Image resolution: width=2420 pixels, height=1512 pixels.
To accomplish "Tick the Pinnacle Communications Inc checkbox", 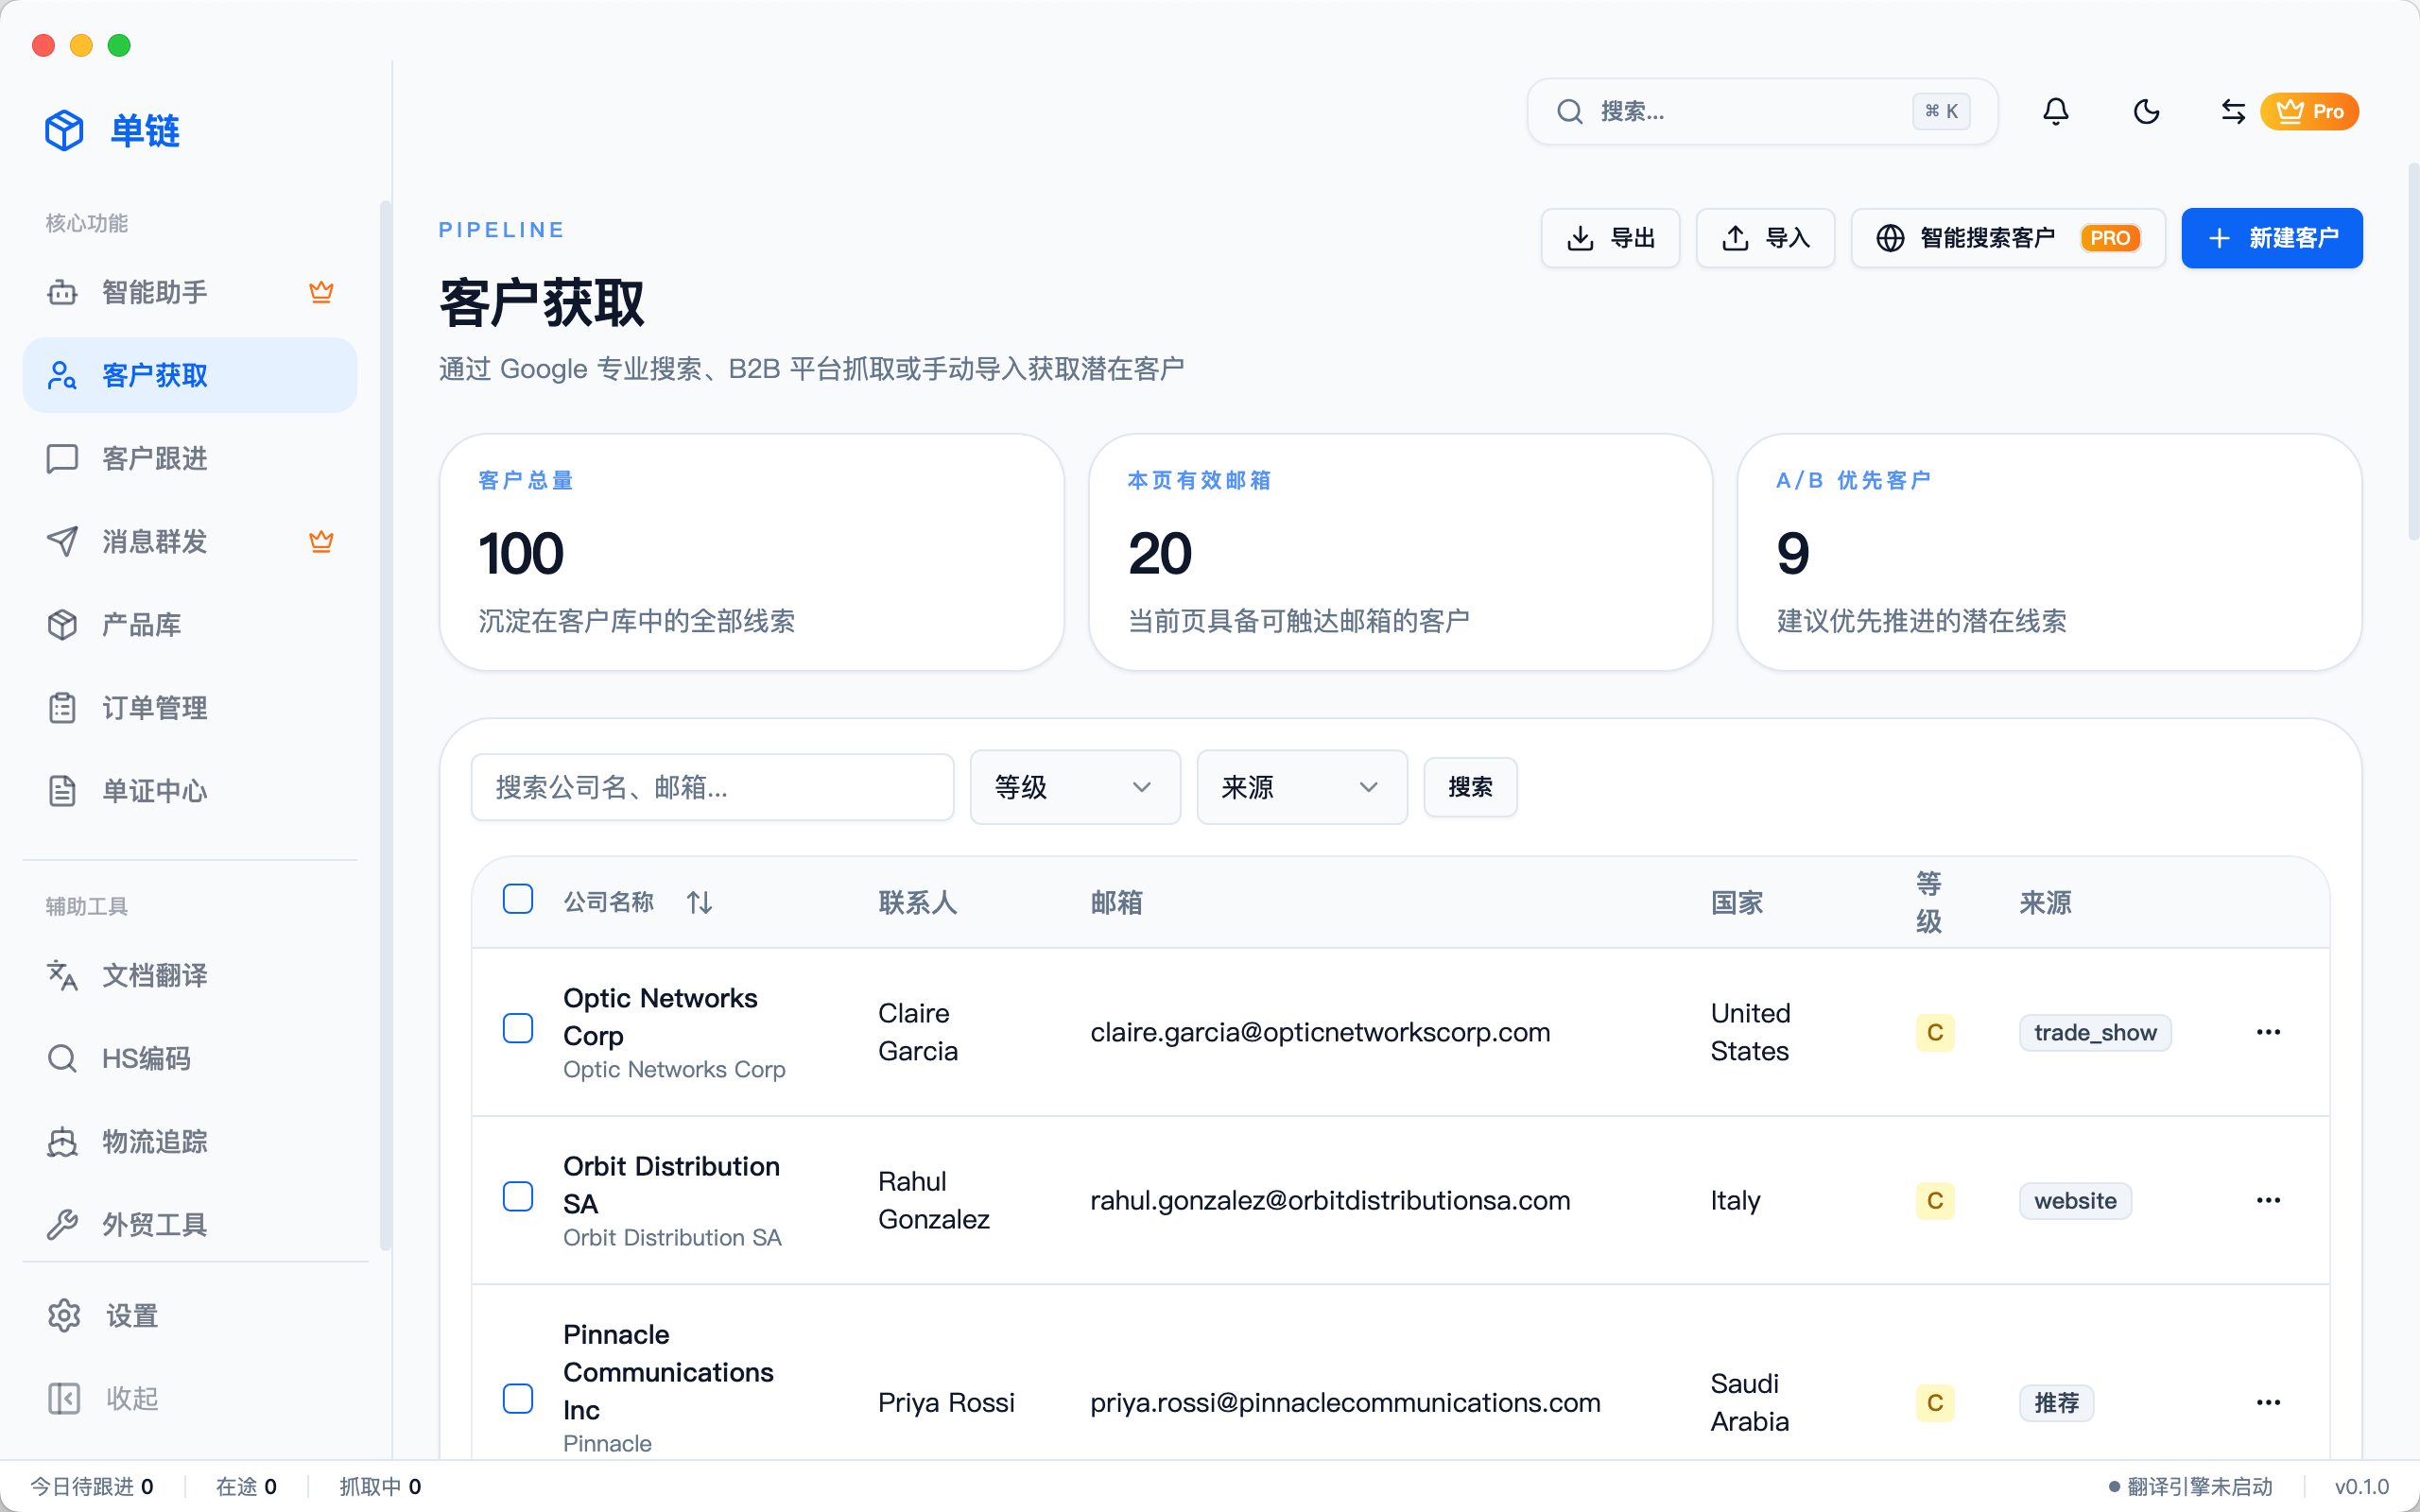I will tap(517, 1398).
